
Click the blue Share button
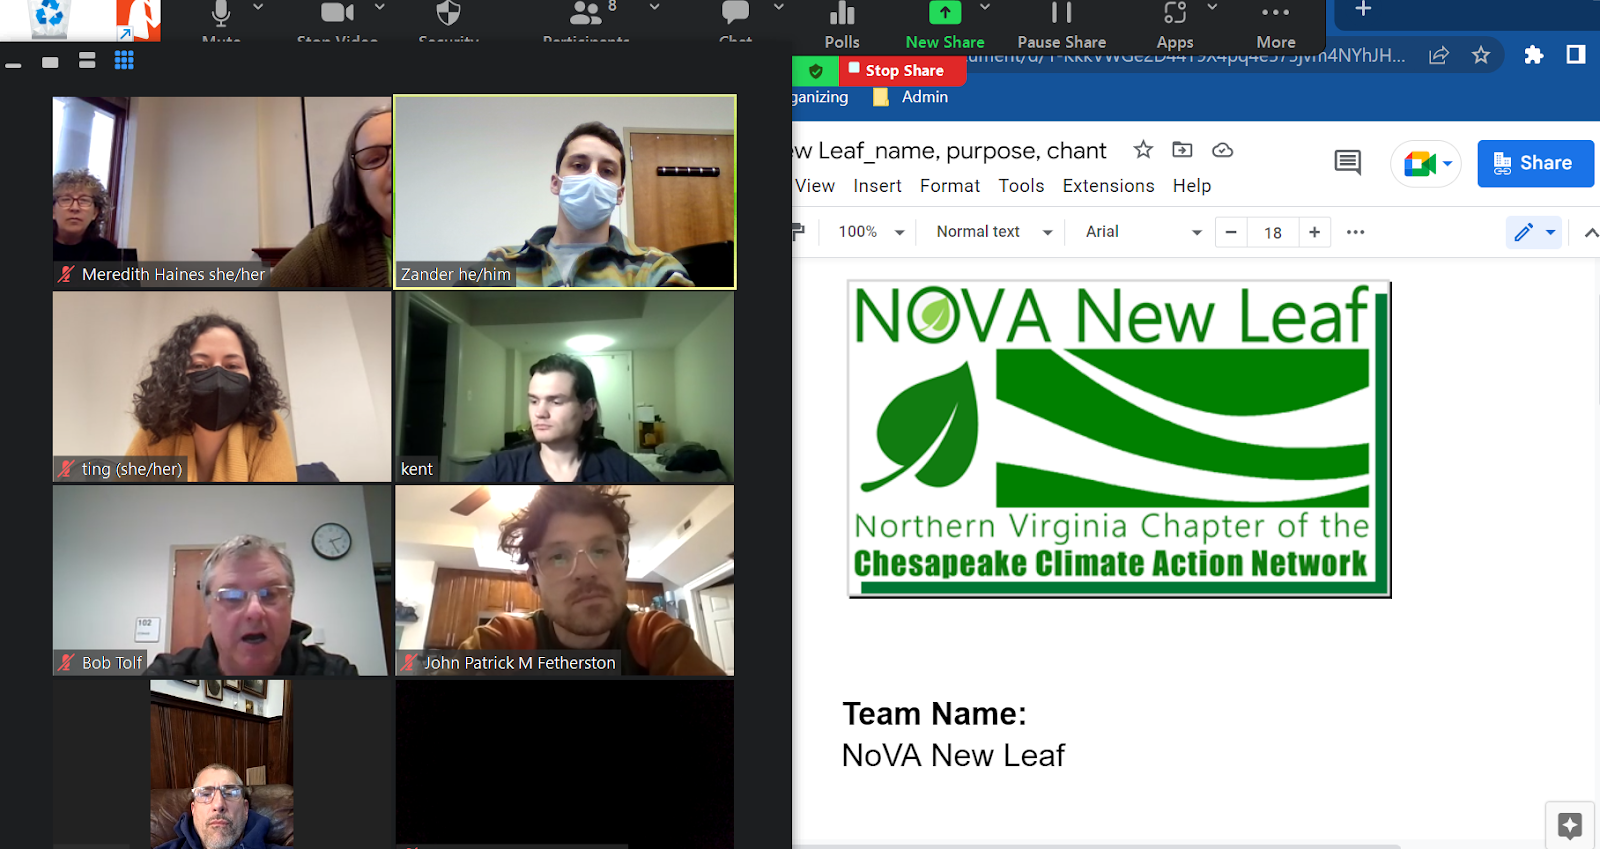point(1535,163)
